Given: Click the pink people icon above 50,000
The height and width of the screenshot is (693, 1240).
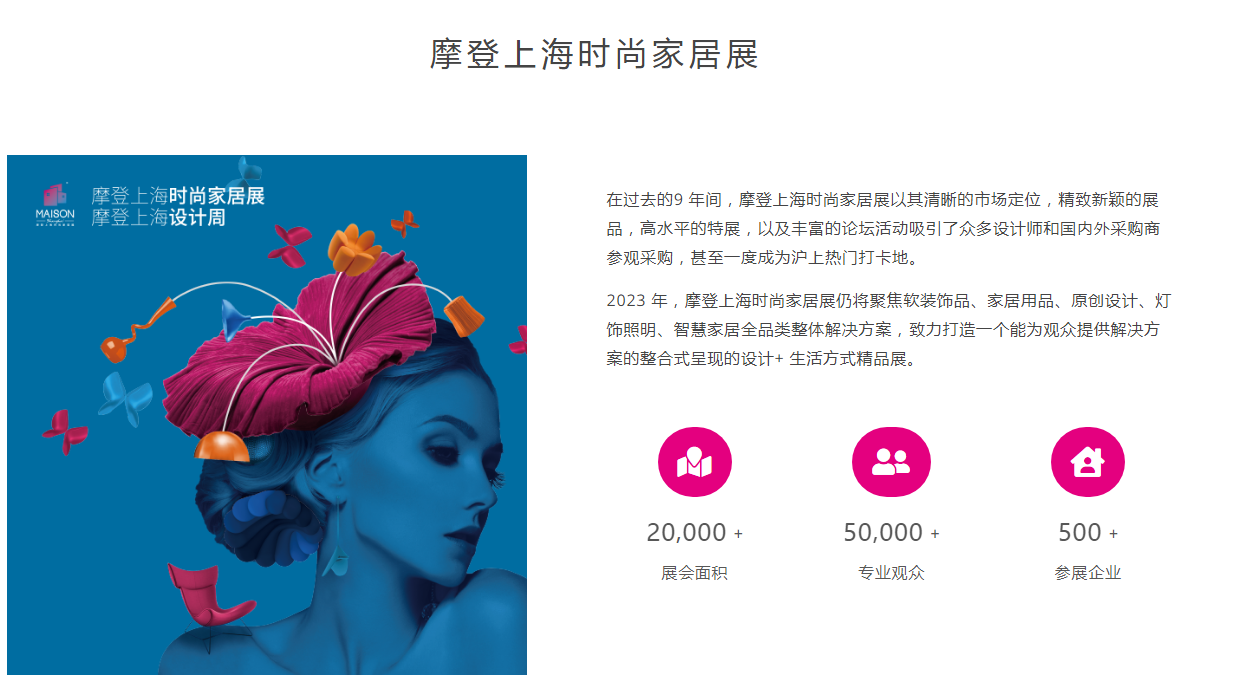Looking at the screenshot, I should tap(891, 462).
